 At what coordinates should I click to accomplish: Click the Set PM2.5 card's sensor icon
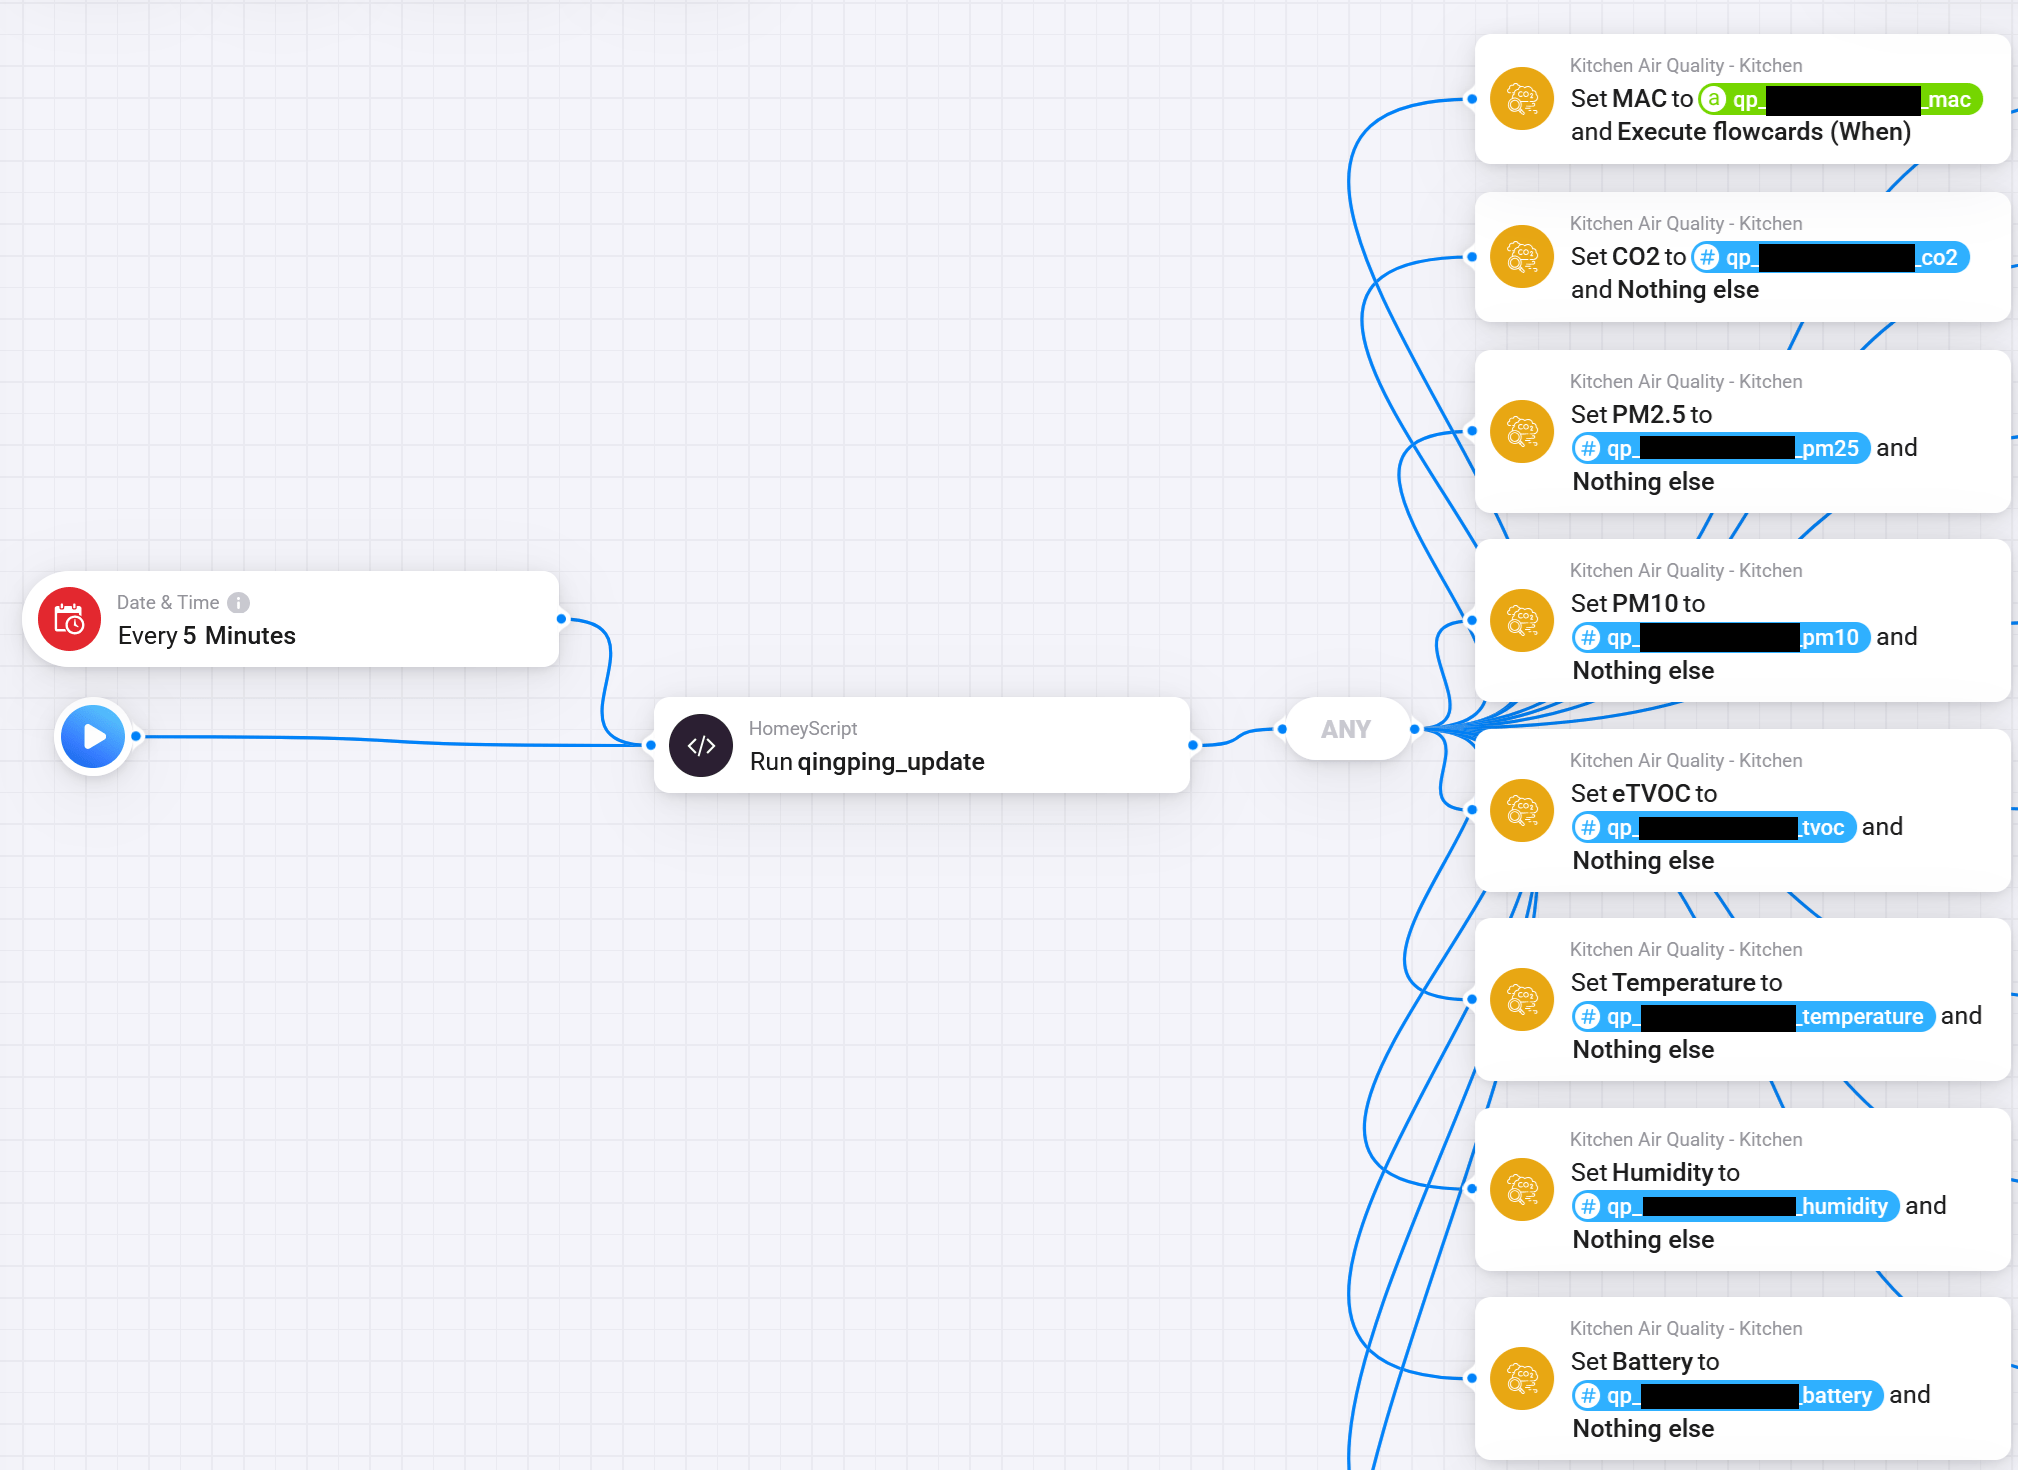[x=1521, y=432]
